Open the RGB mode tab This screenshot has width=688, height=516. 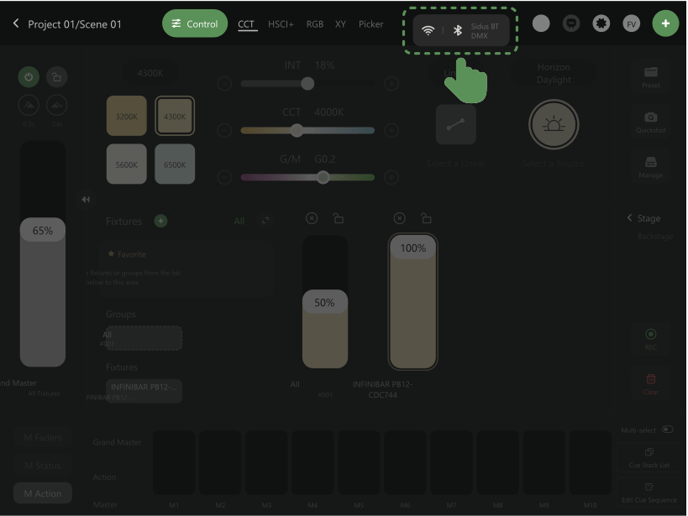pos(315,24)
